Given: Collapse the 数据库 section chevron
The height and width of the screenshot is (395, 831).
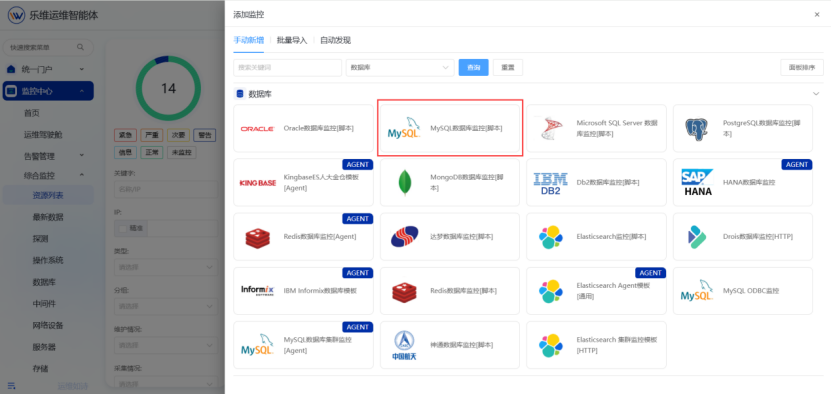Looking at the screenshot, I should (x=816, y=94).
